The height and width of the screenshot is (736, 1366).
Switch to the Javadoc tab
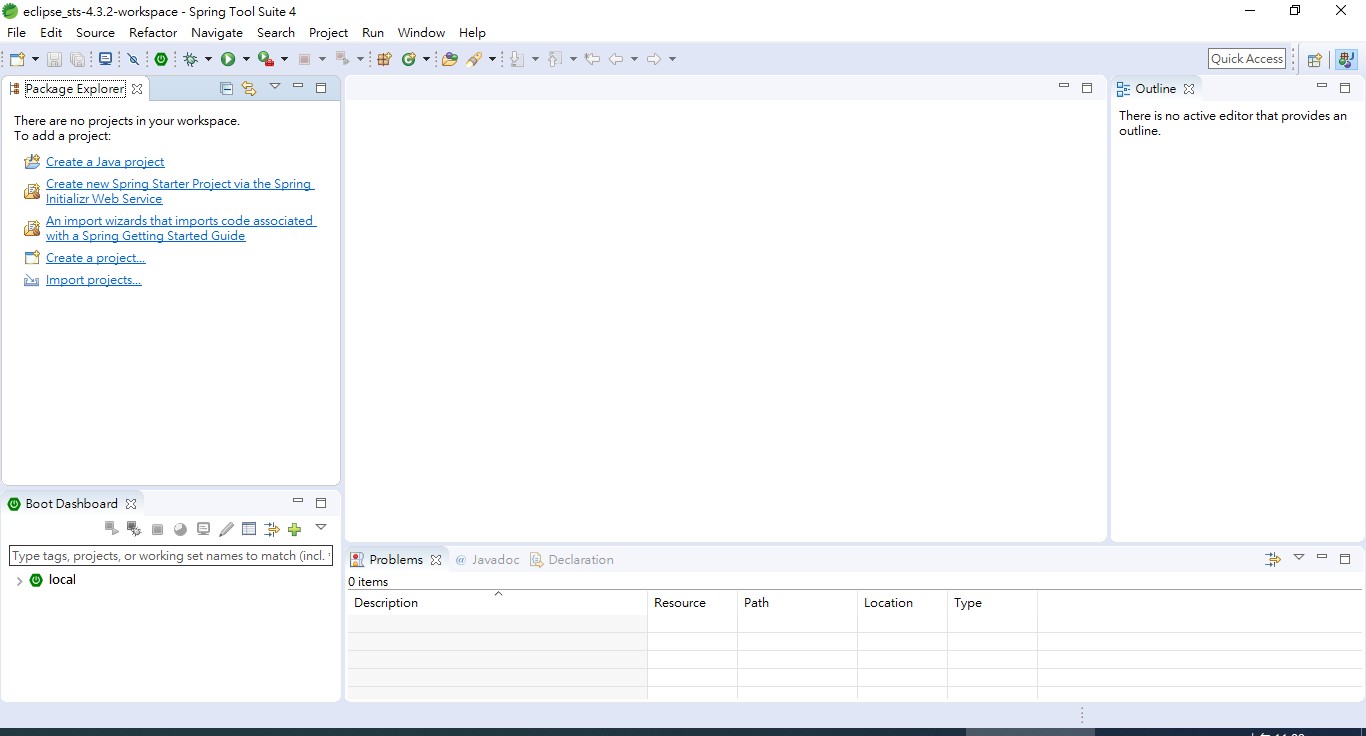[487, 560]
